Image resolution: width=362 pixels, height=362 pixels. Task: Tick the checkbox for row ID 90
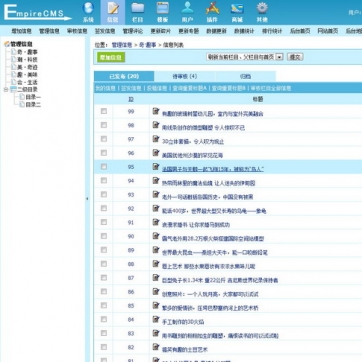click(104, 236)
